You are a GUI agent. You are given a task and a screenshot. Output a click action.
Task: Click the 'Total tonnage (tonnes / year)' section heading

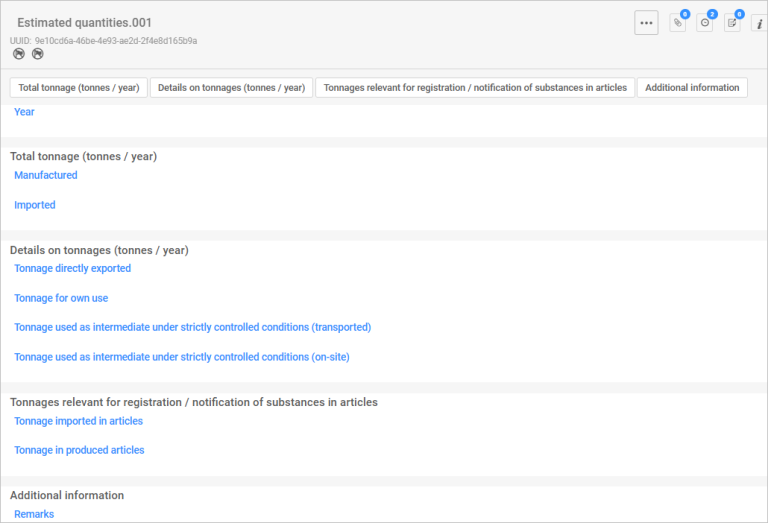coord(83,156)
